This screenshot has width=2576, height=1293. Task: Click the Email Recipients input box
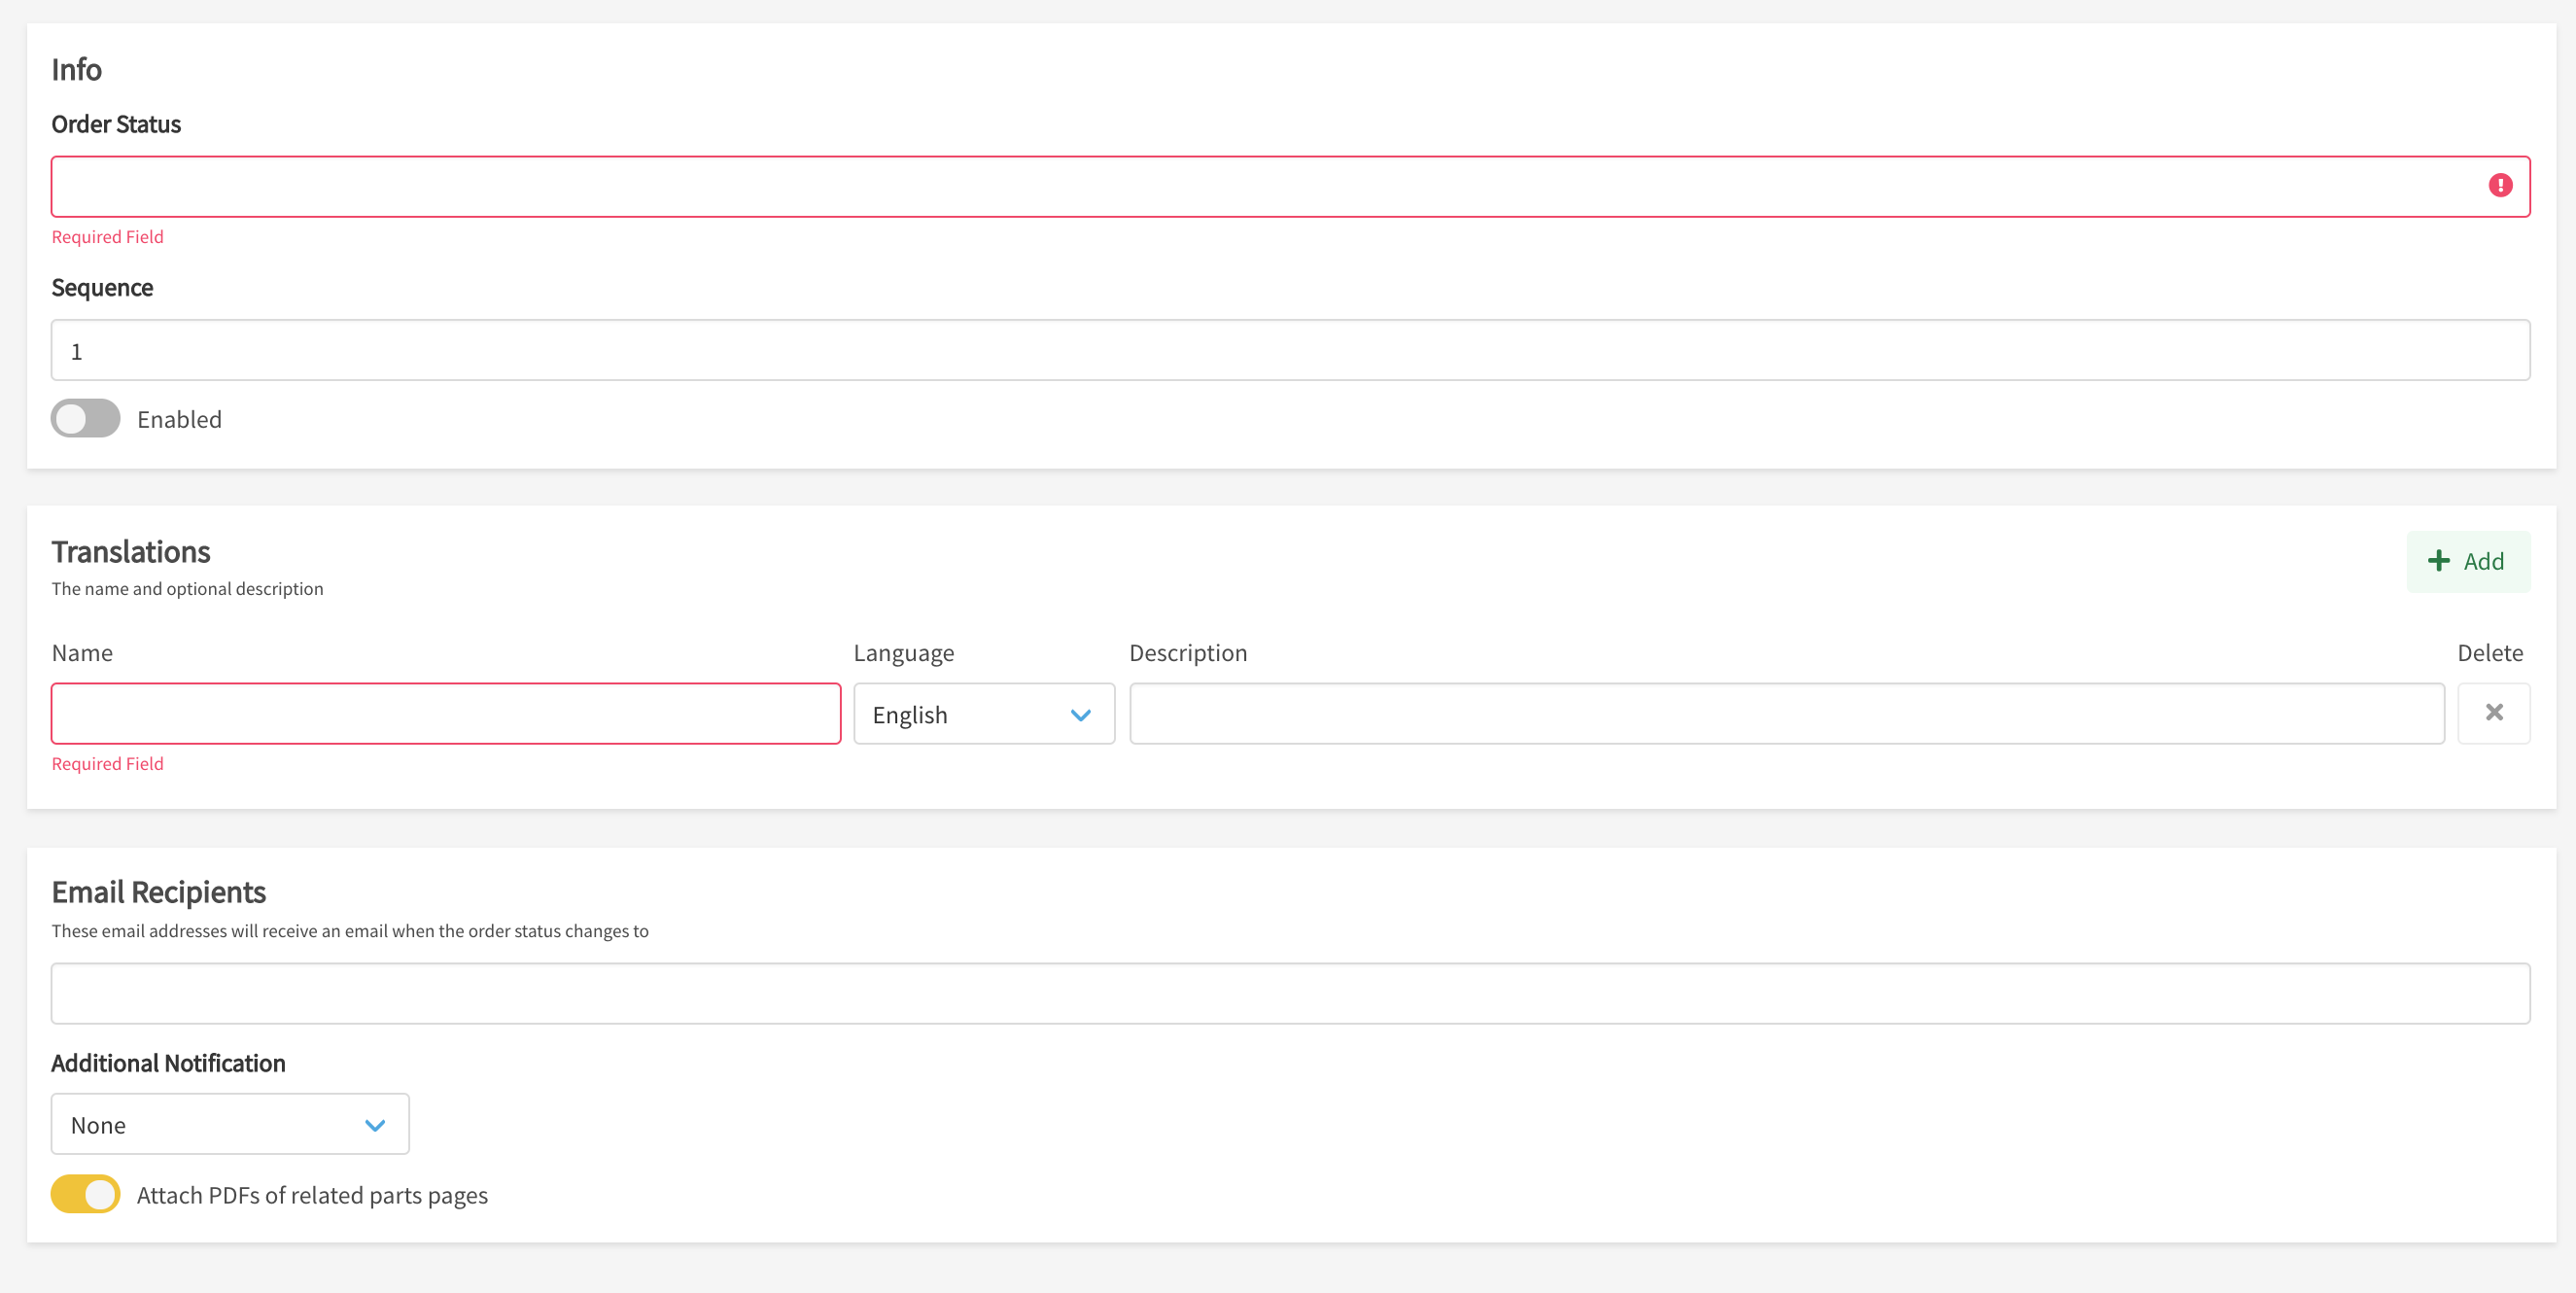click(x=1290, y=993)
